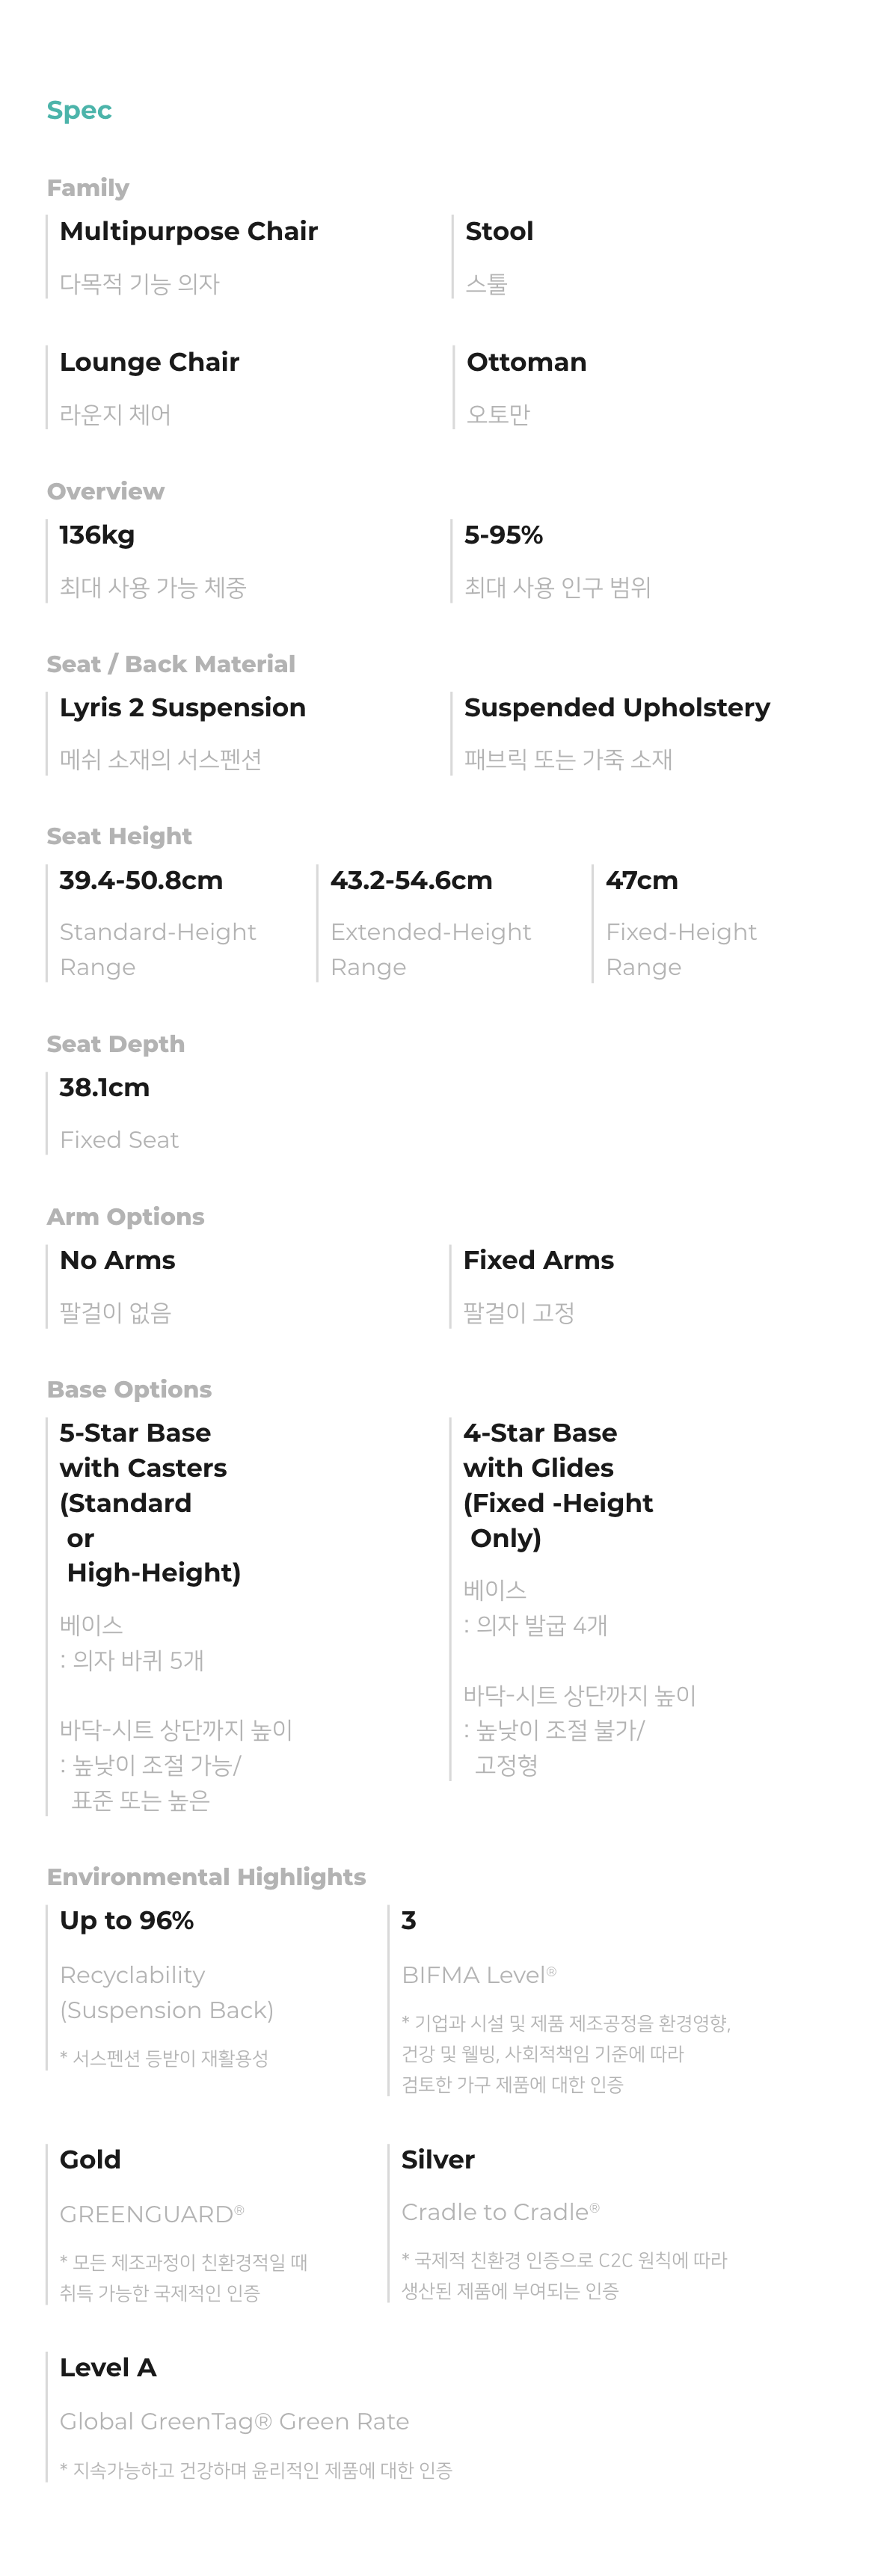Click the Fixed Arms option title
The width and height of the screenshot is (875, 2576).
coord(538,1260)
